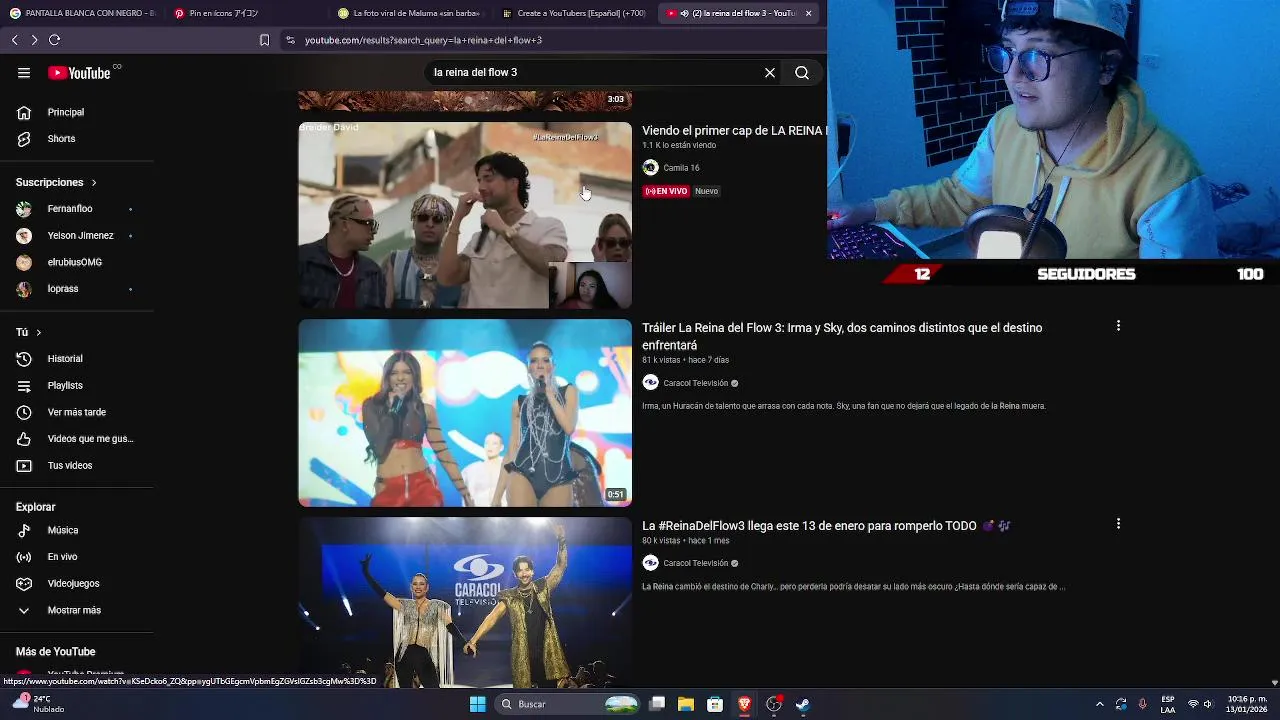Switch to Pin en icons tab

246,13
